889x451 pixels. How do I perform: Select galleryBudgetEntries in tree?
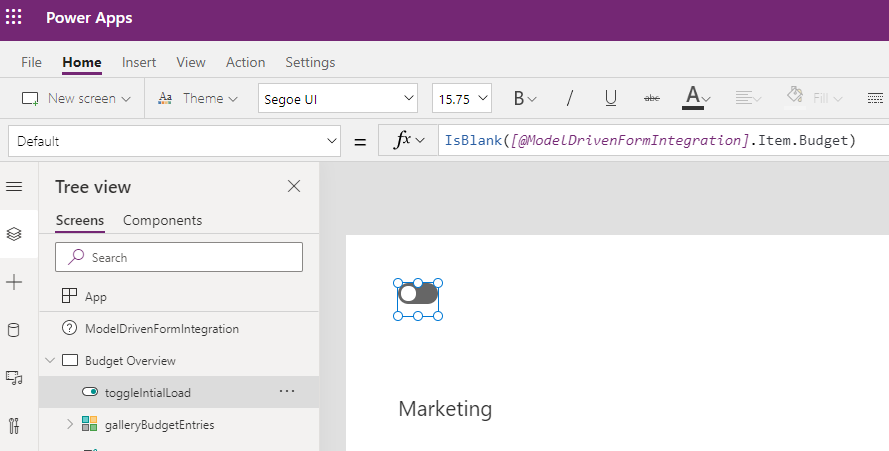point(159,424)
